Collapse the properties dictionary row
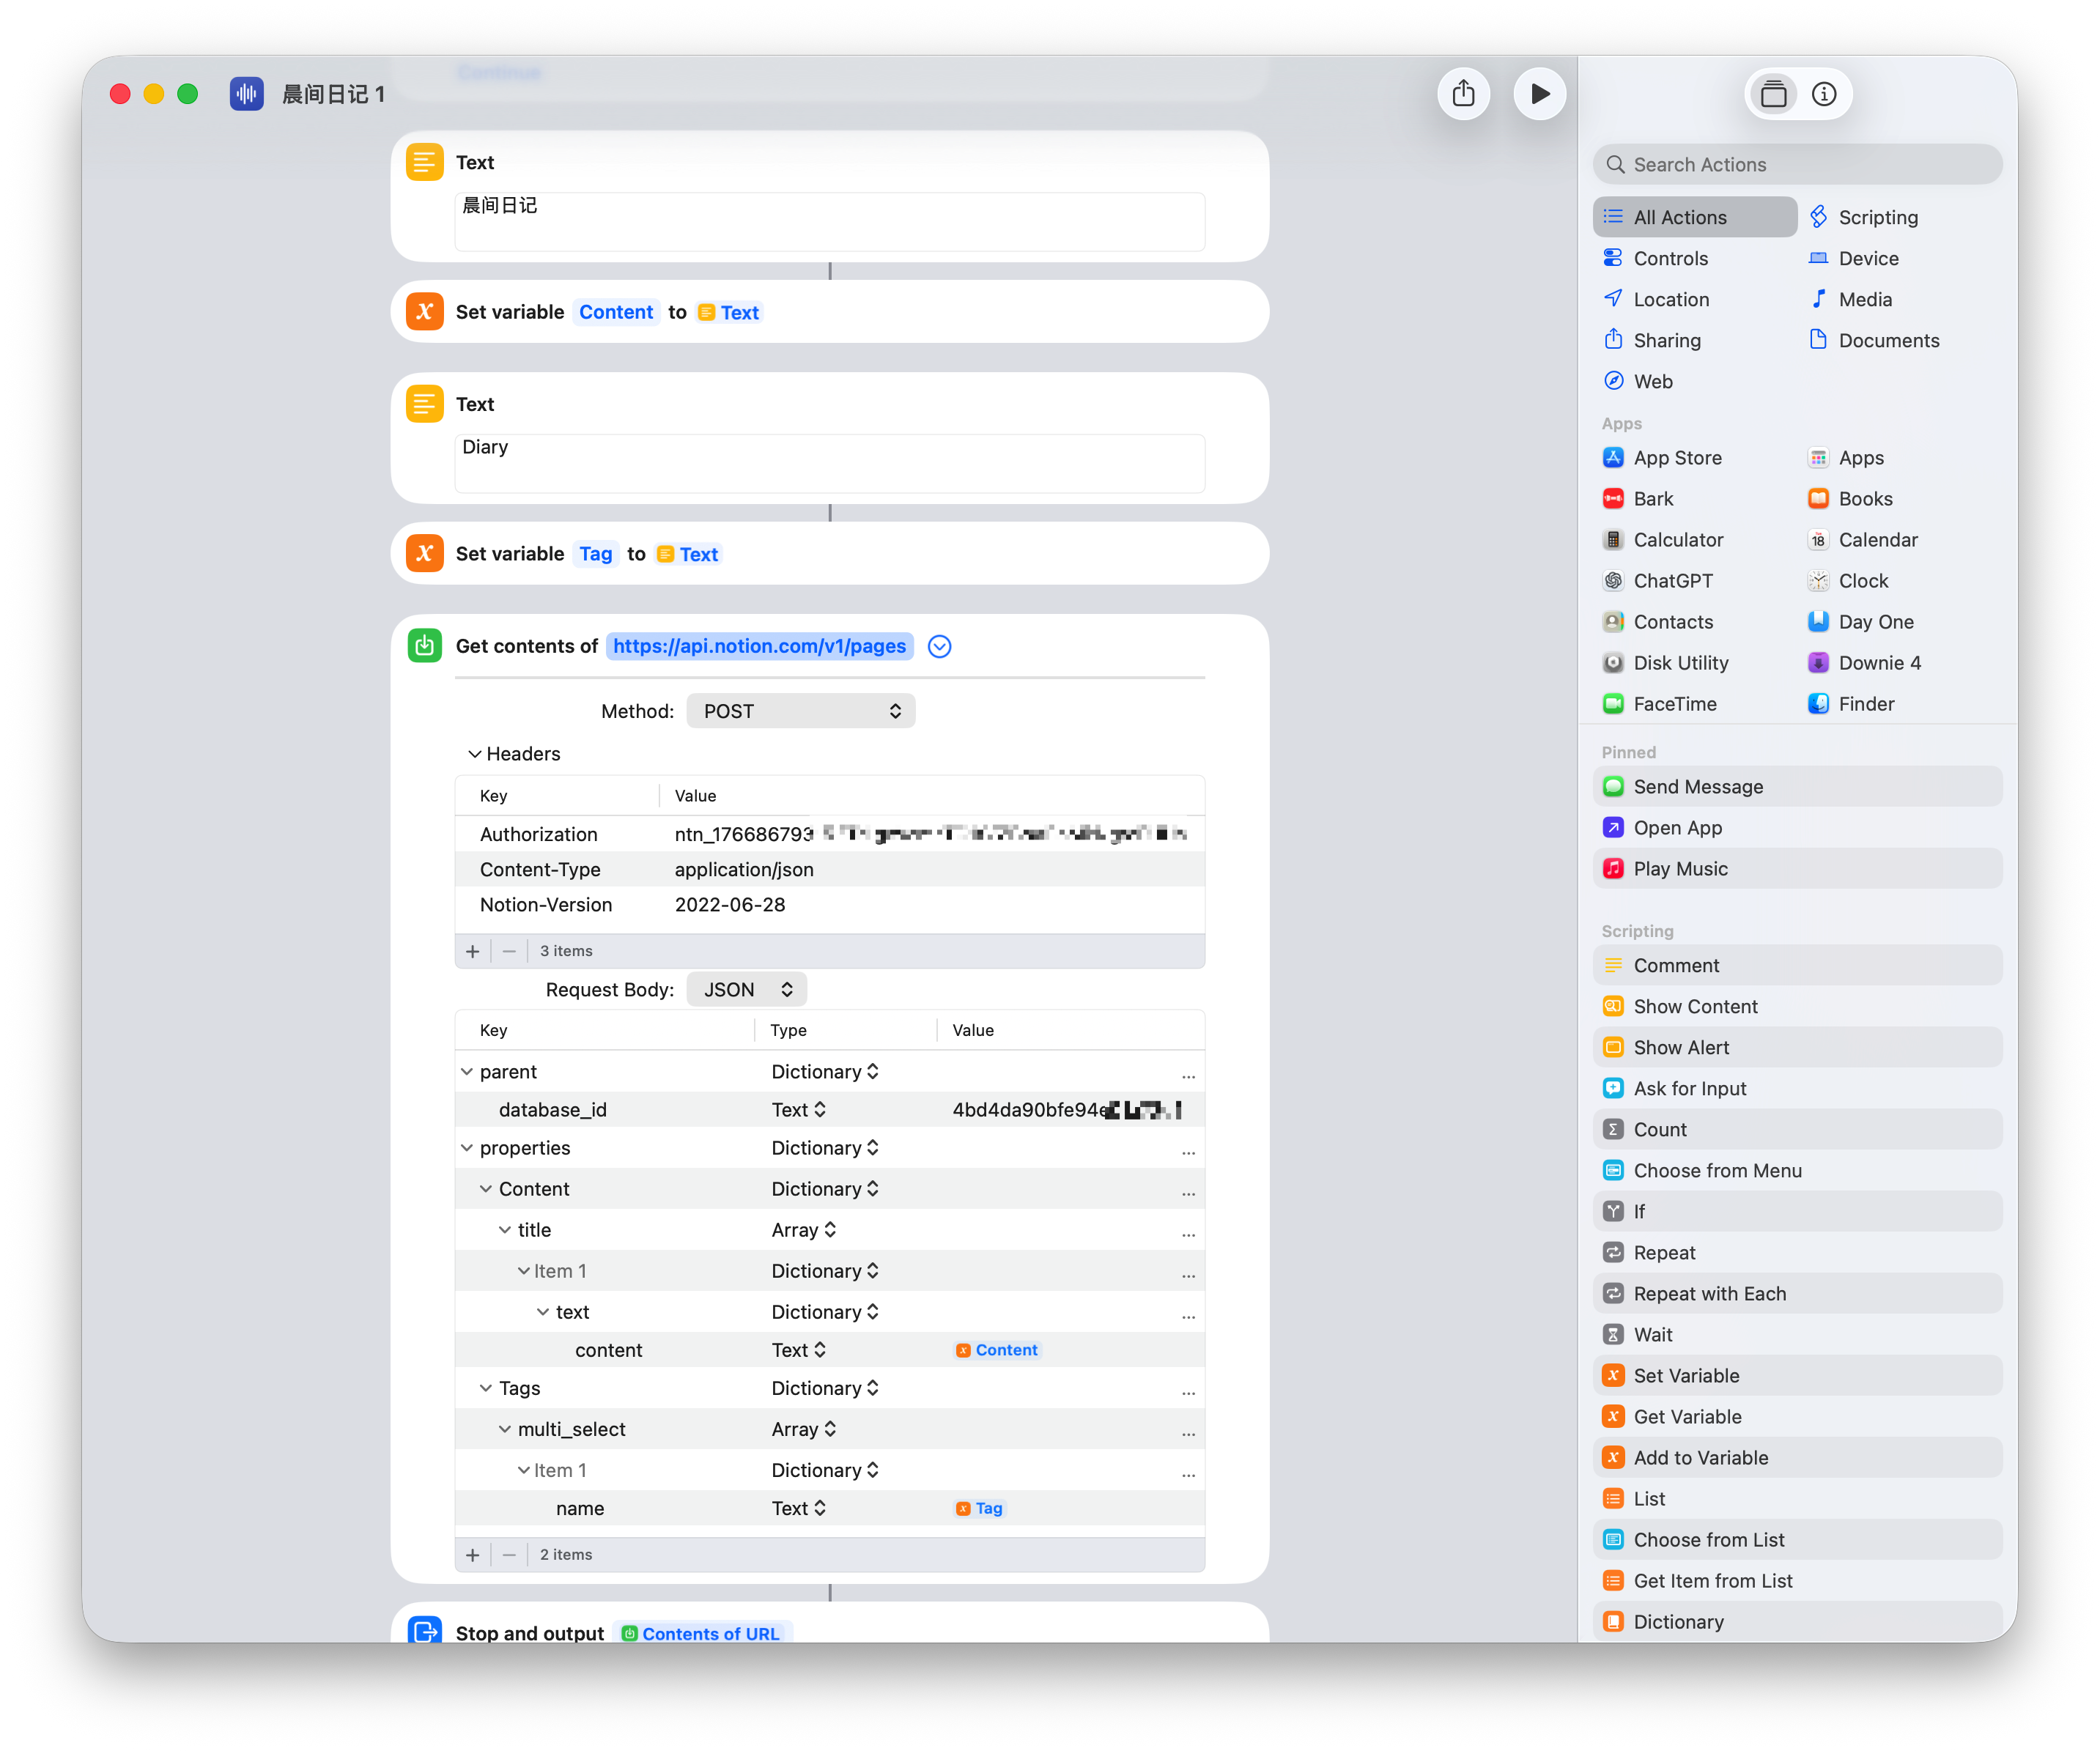 (467, 1148)
